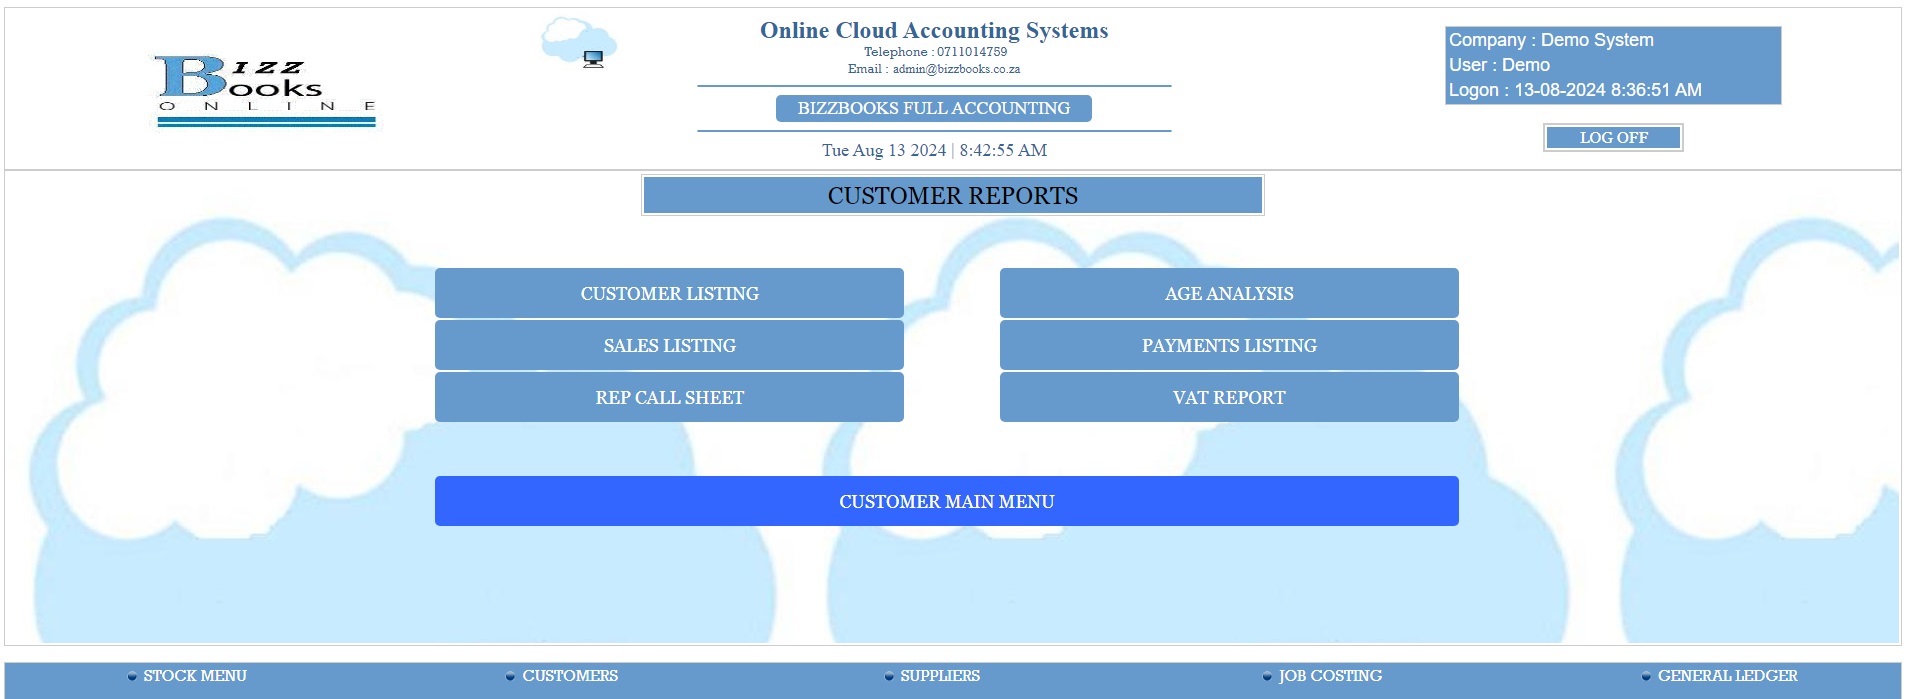Viewport: 1911px width, 699px height.
Task: Select the Rep Call Sheet button
Action: [669, 397]
